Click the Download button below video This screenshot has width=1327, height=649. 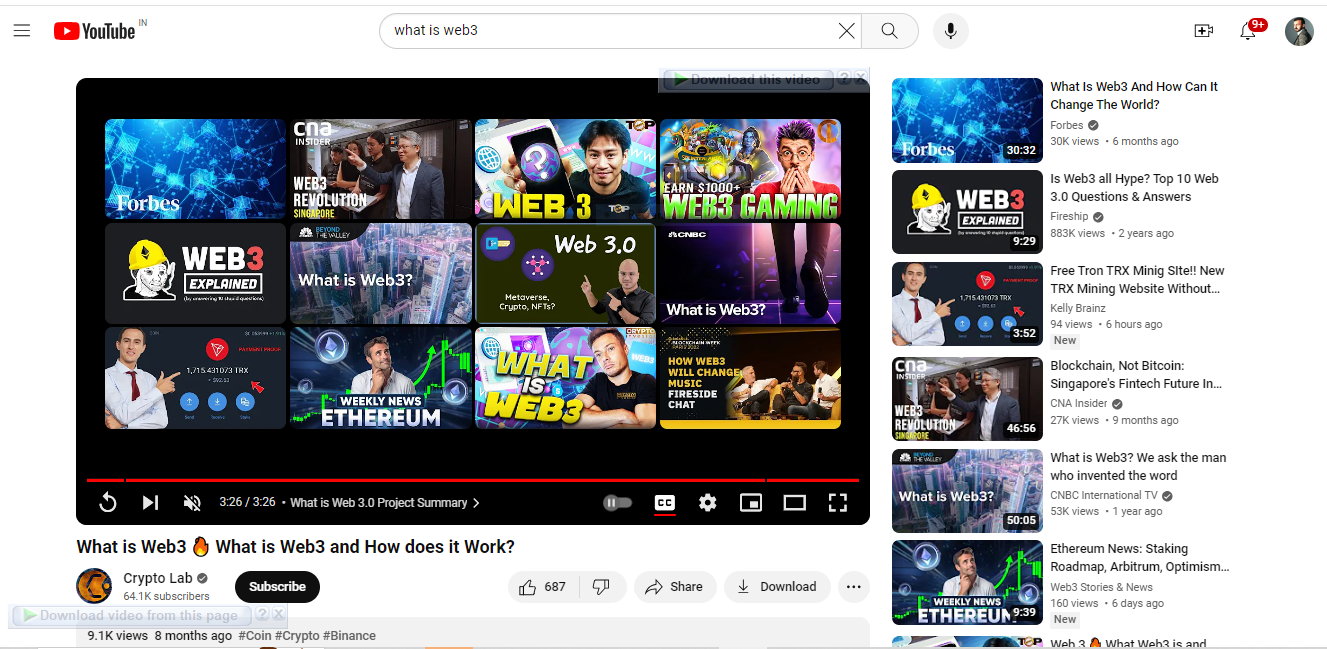(777, 587)
